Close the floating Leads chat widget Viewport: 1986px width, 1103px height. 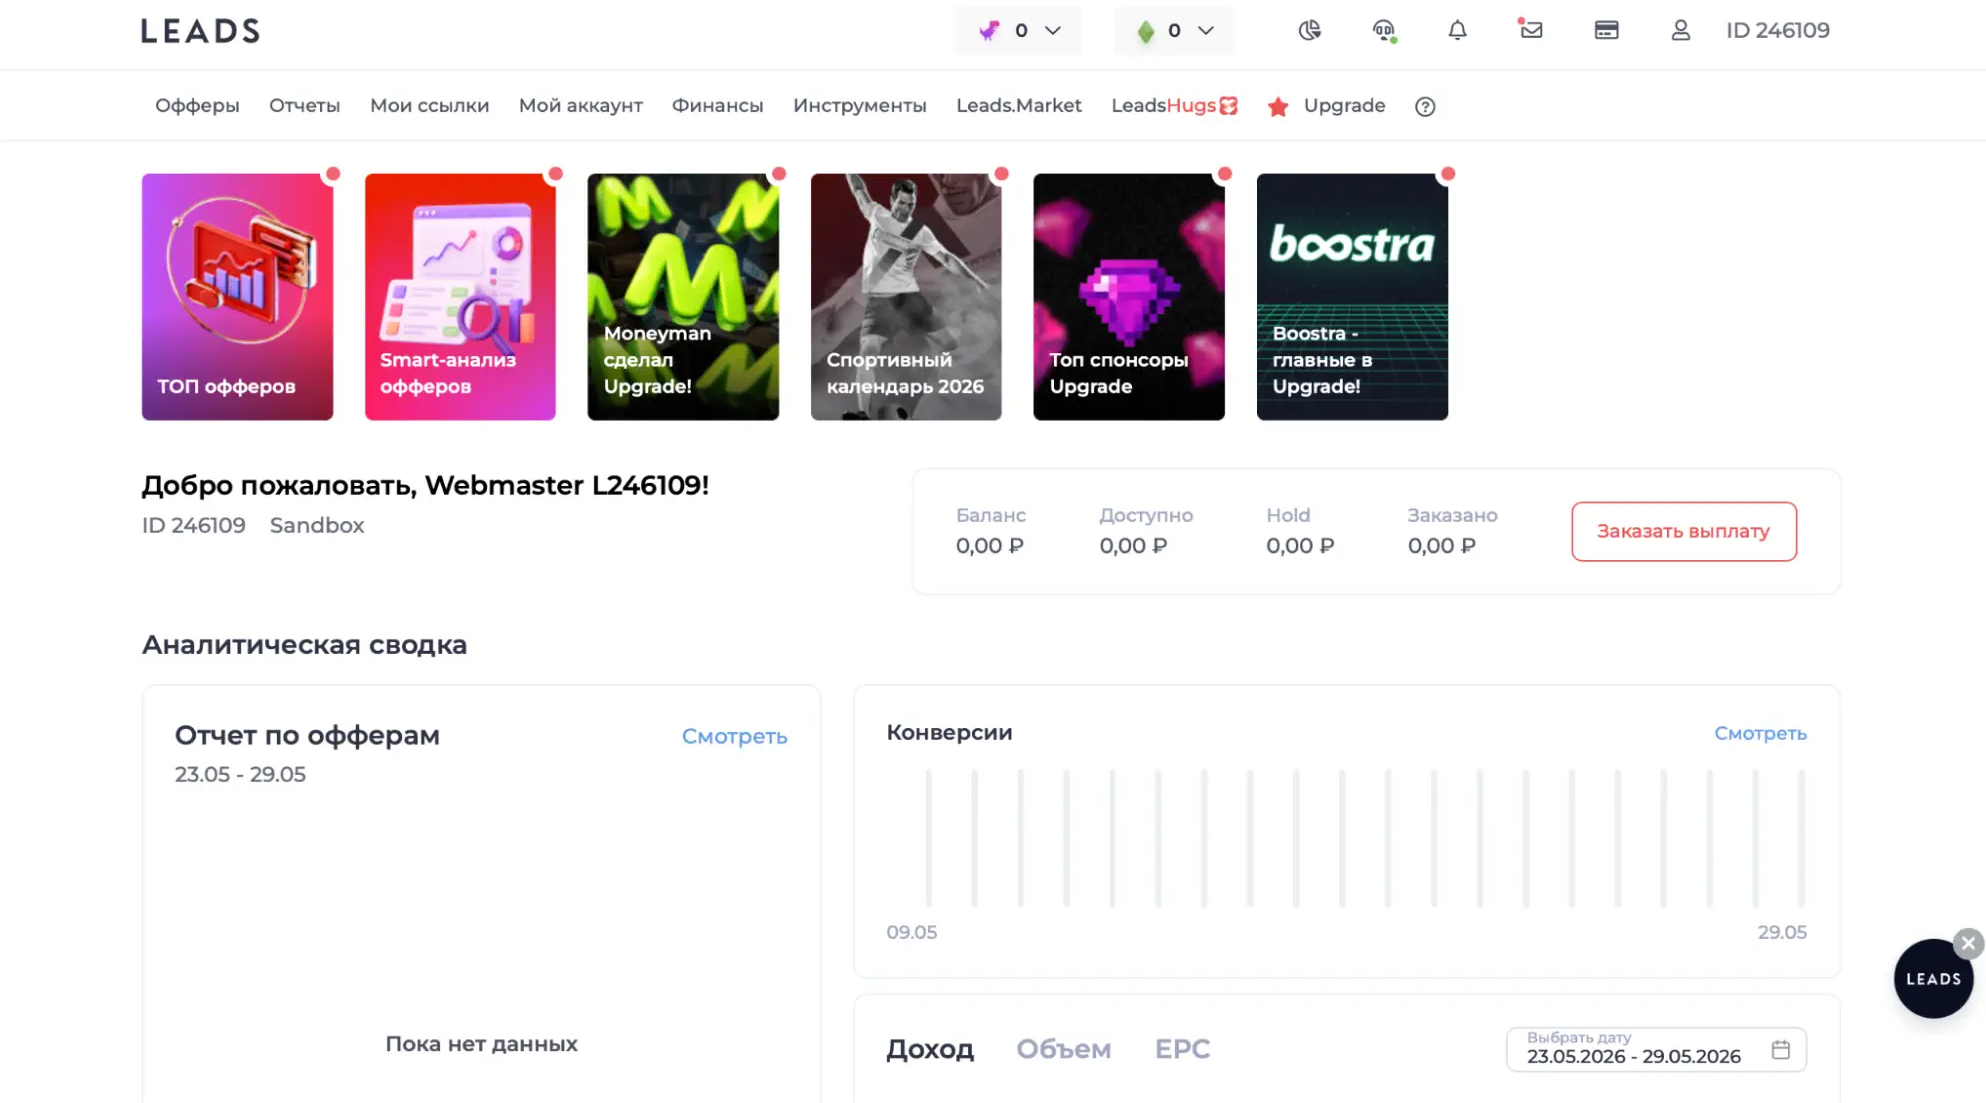[1968, 943]
